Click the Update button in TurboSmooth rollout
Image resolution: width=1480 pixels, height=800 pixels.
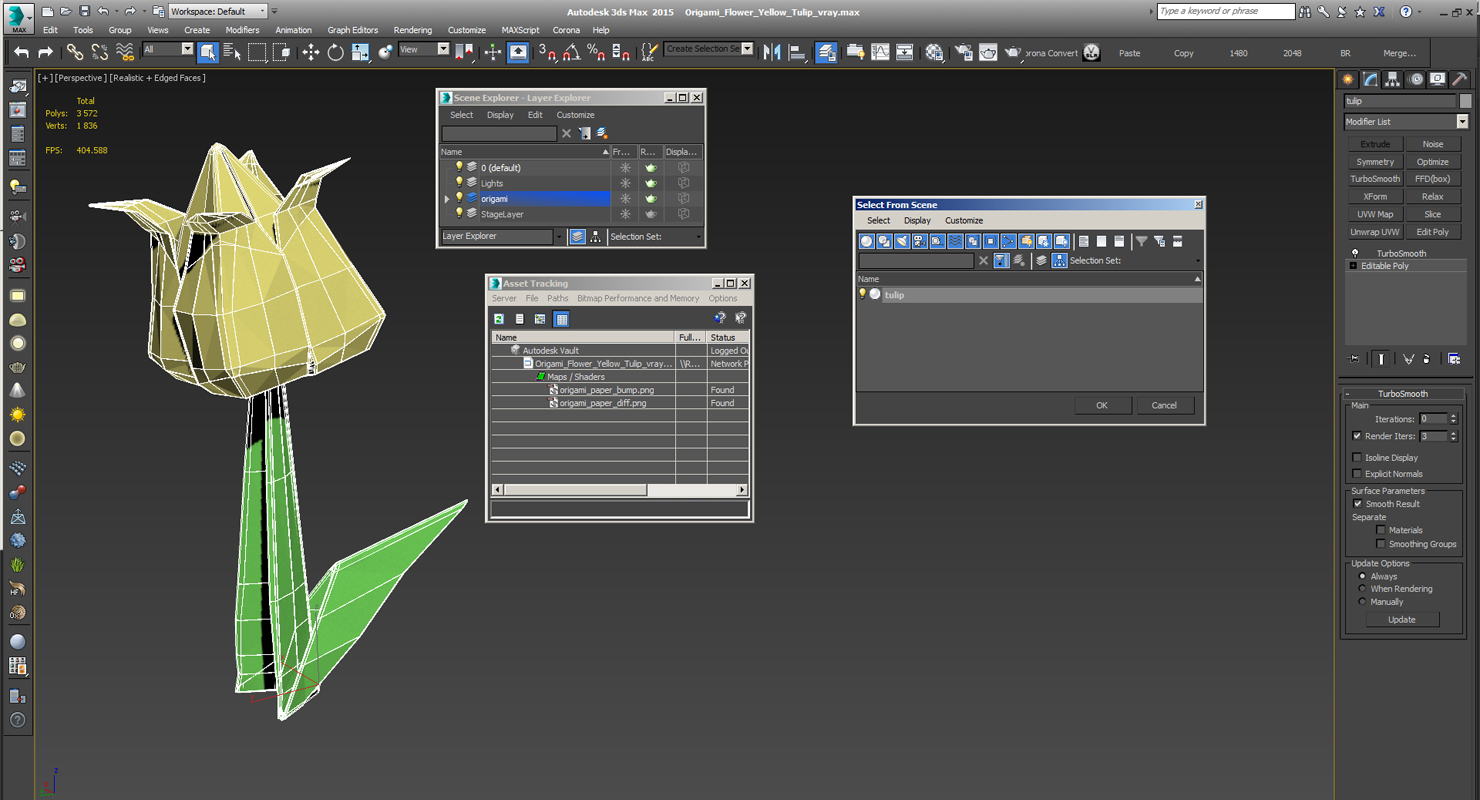[1402, 619]
